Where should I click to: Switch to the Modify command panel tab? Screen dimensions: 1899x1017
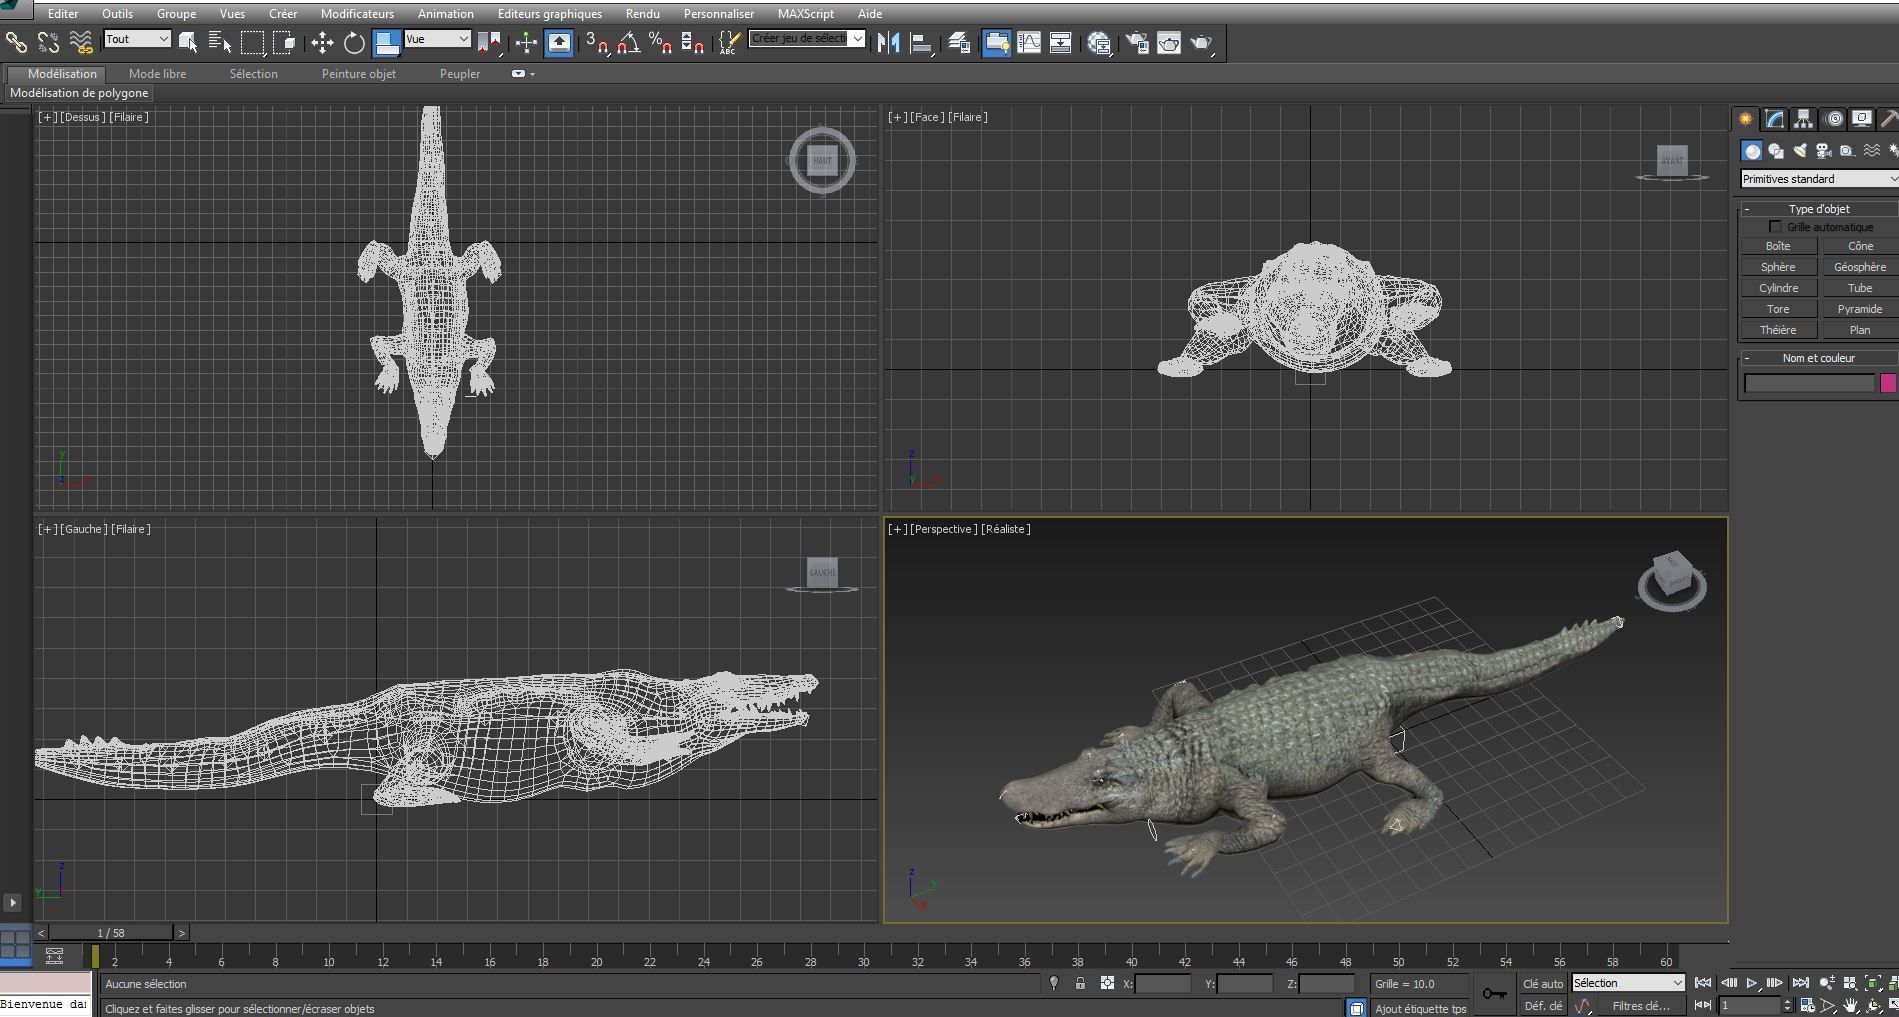coord(1774,119)
